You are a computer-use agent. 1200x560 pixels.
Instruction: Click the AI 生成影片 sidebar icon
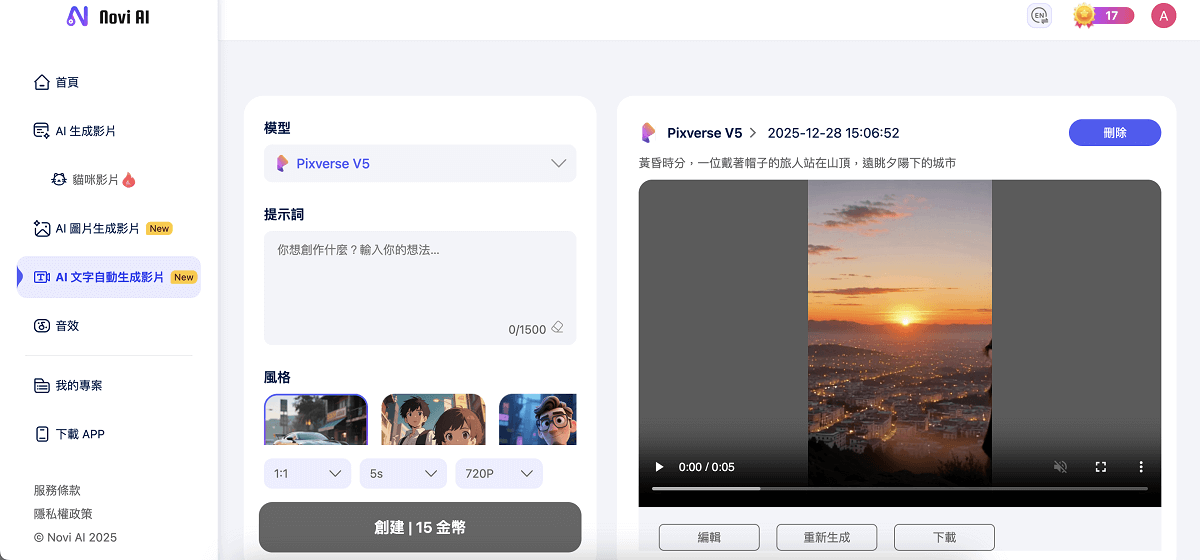pos(41,131)
